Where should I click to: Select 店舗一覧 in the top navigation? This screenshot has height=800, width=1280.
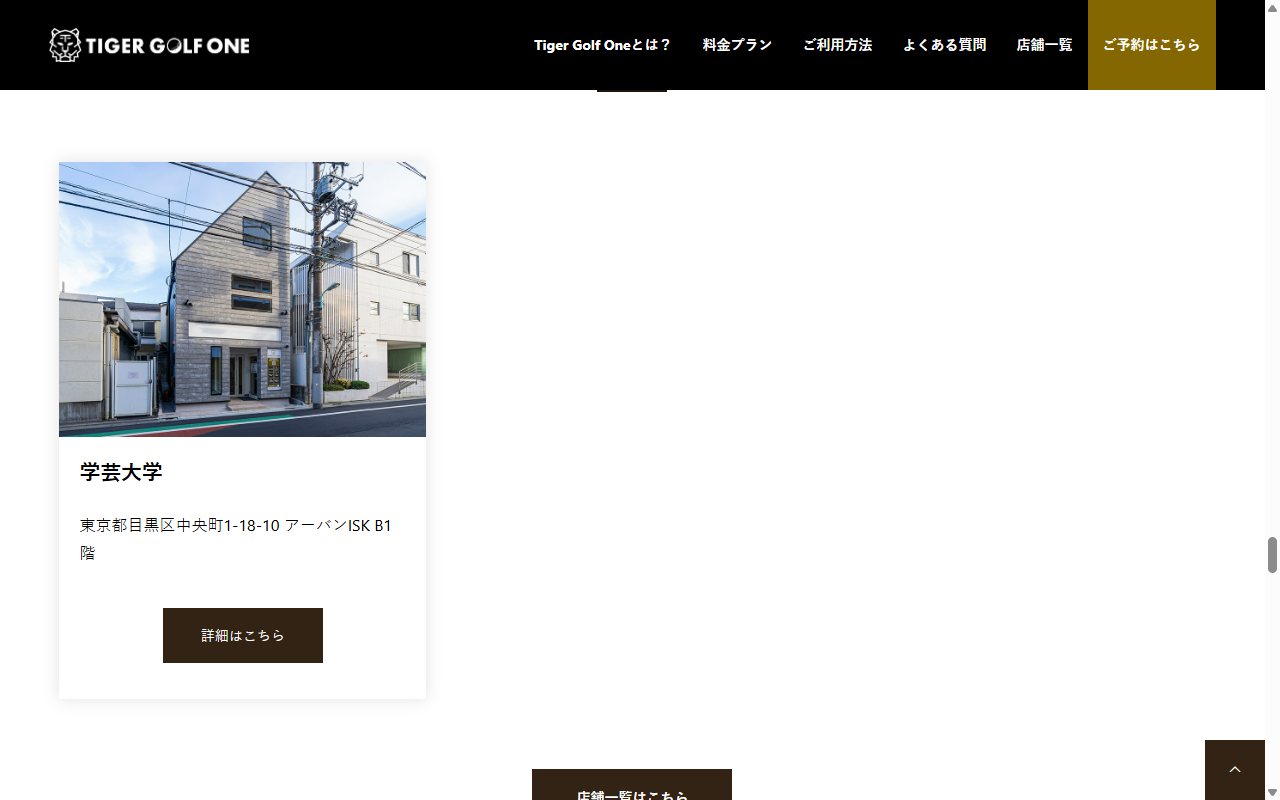click(1044, 45)
